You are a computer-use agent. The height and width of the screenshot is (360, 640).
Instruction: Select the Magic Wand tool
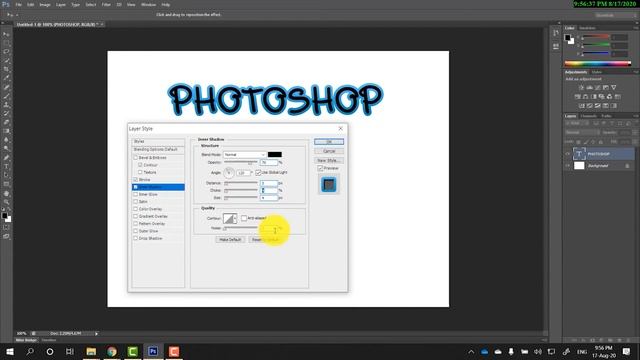click(x=6, y=60)
